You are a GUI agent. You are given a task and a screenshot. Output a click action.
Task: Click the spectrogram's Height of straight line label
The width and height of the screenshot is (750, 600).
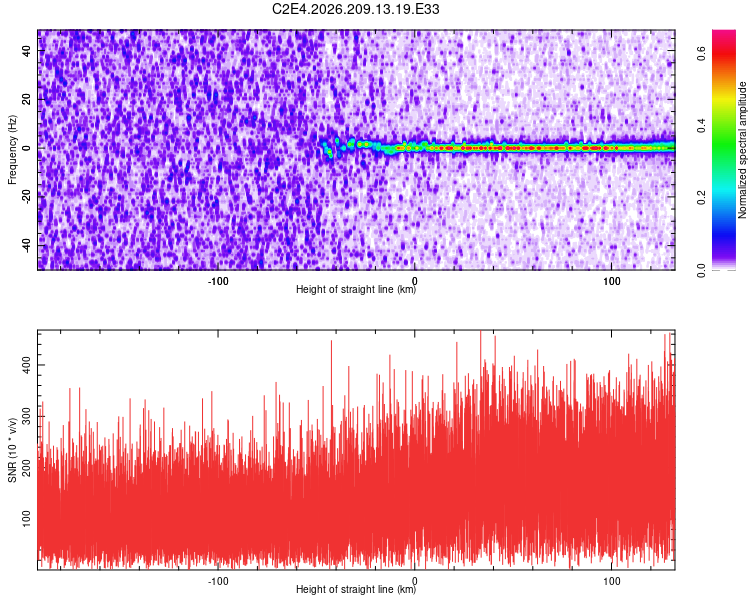coord(356,289)
